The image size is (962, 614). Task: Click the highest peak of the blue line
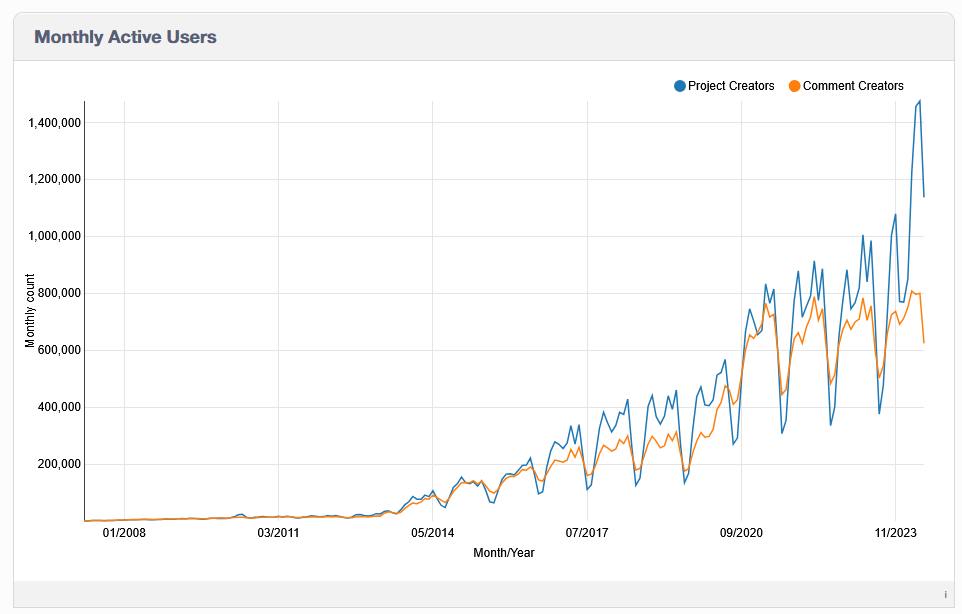(x=920, y=100)
